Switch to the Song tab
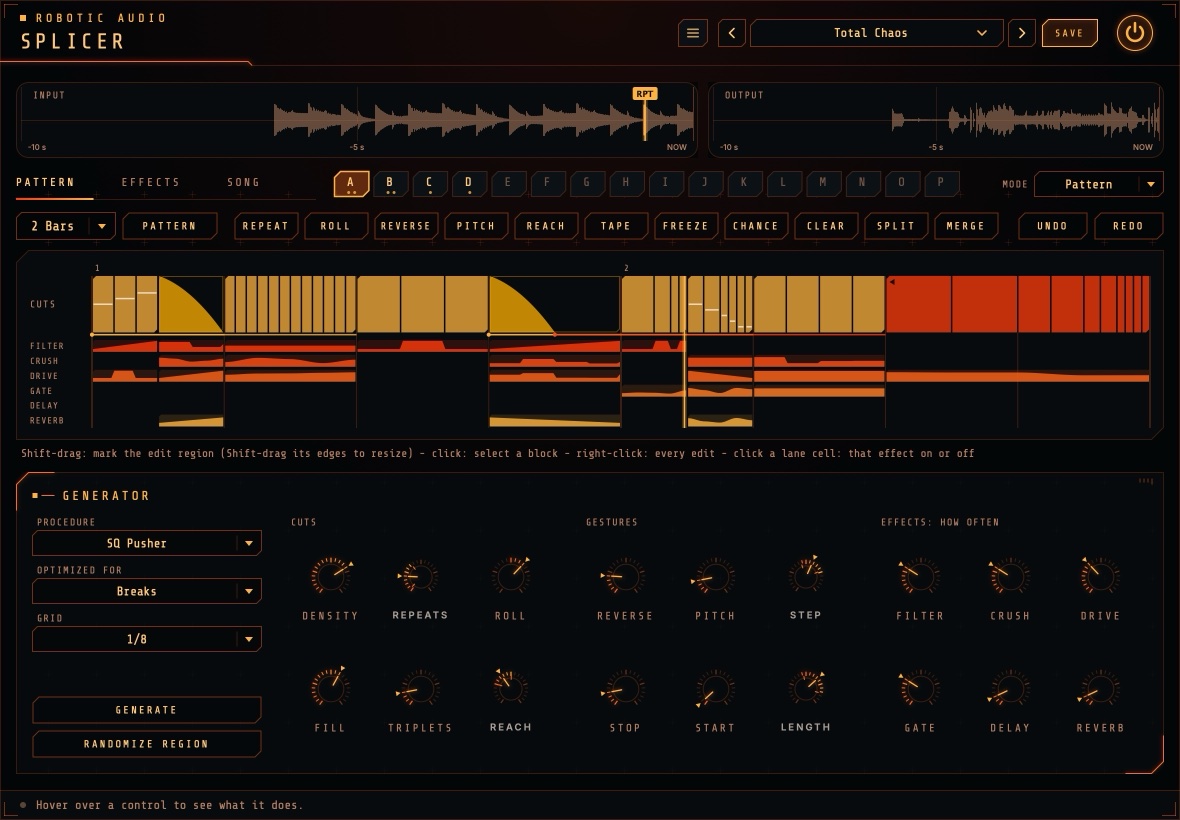 tap(243, 182)
